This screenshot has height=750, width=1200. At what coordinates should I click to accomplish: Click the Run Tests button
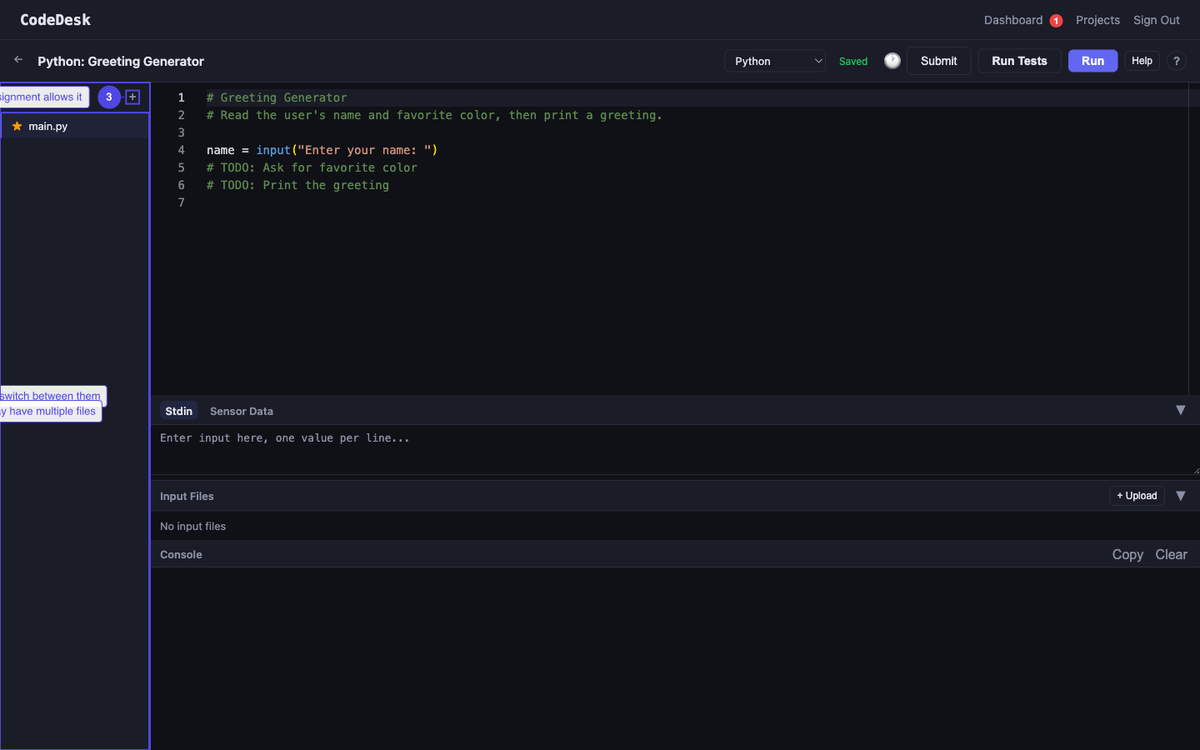coord(1019,61)
